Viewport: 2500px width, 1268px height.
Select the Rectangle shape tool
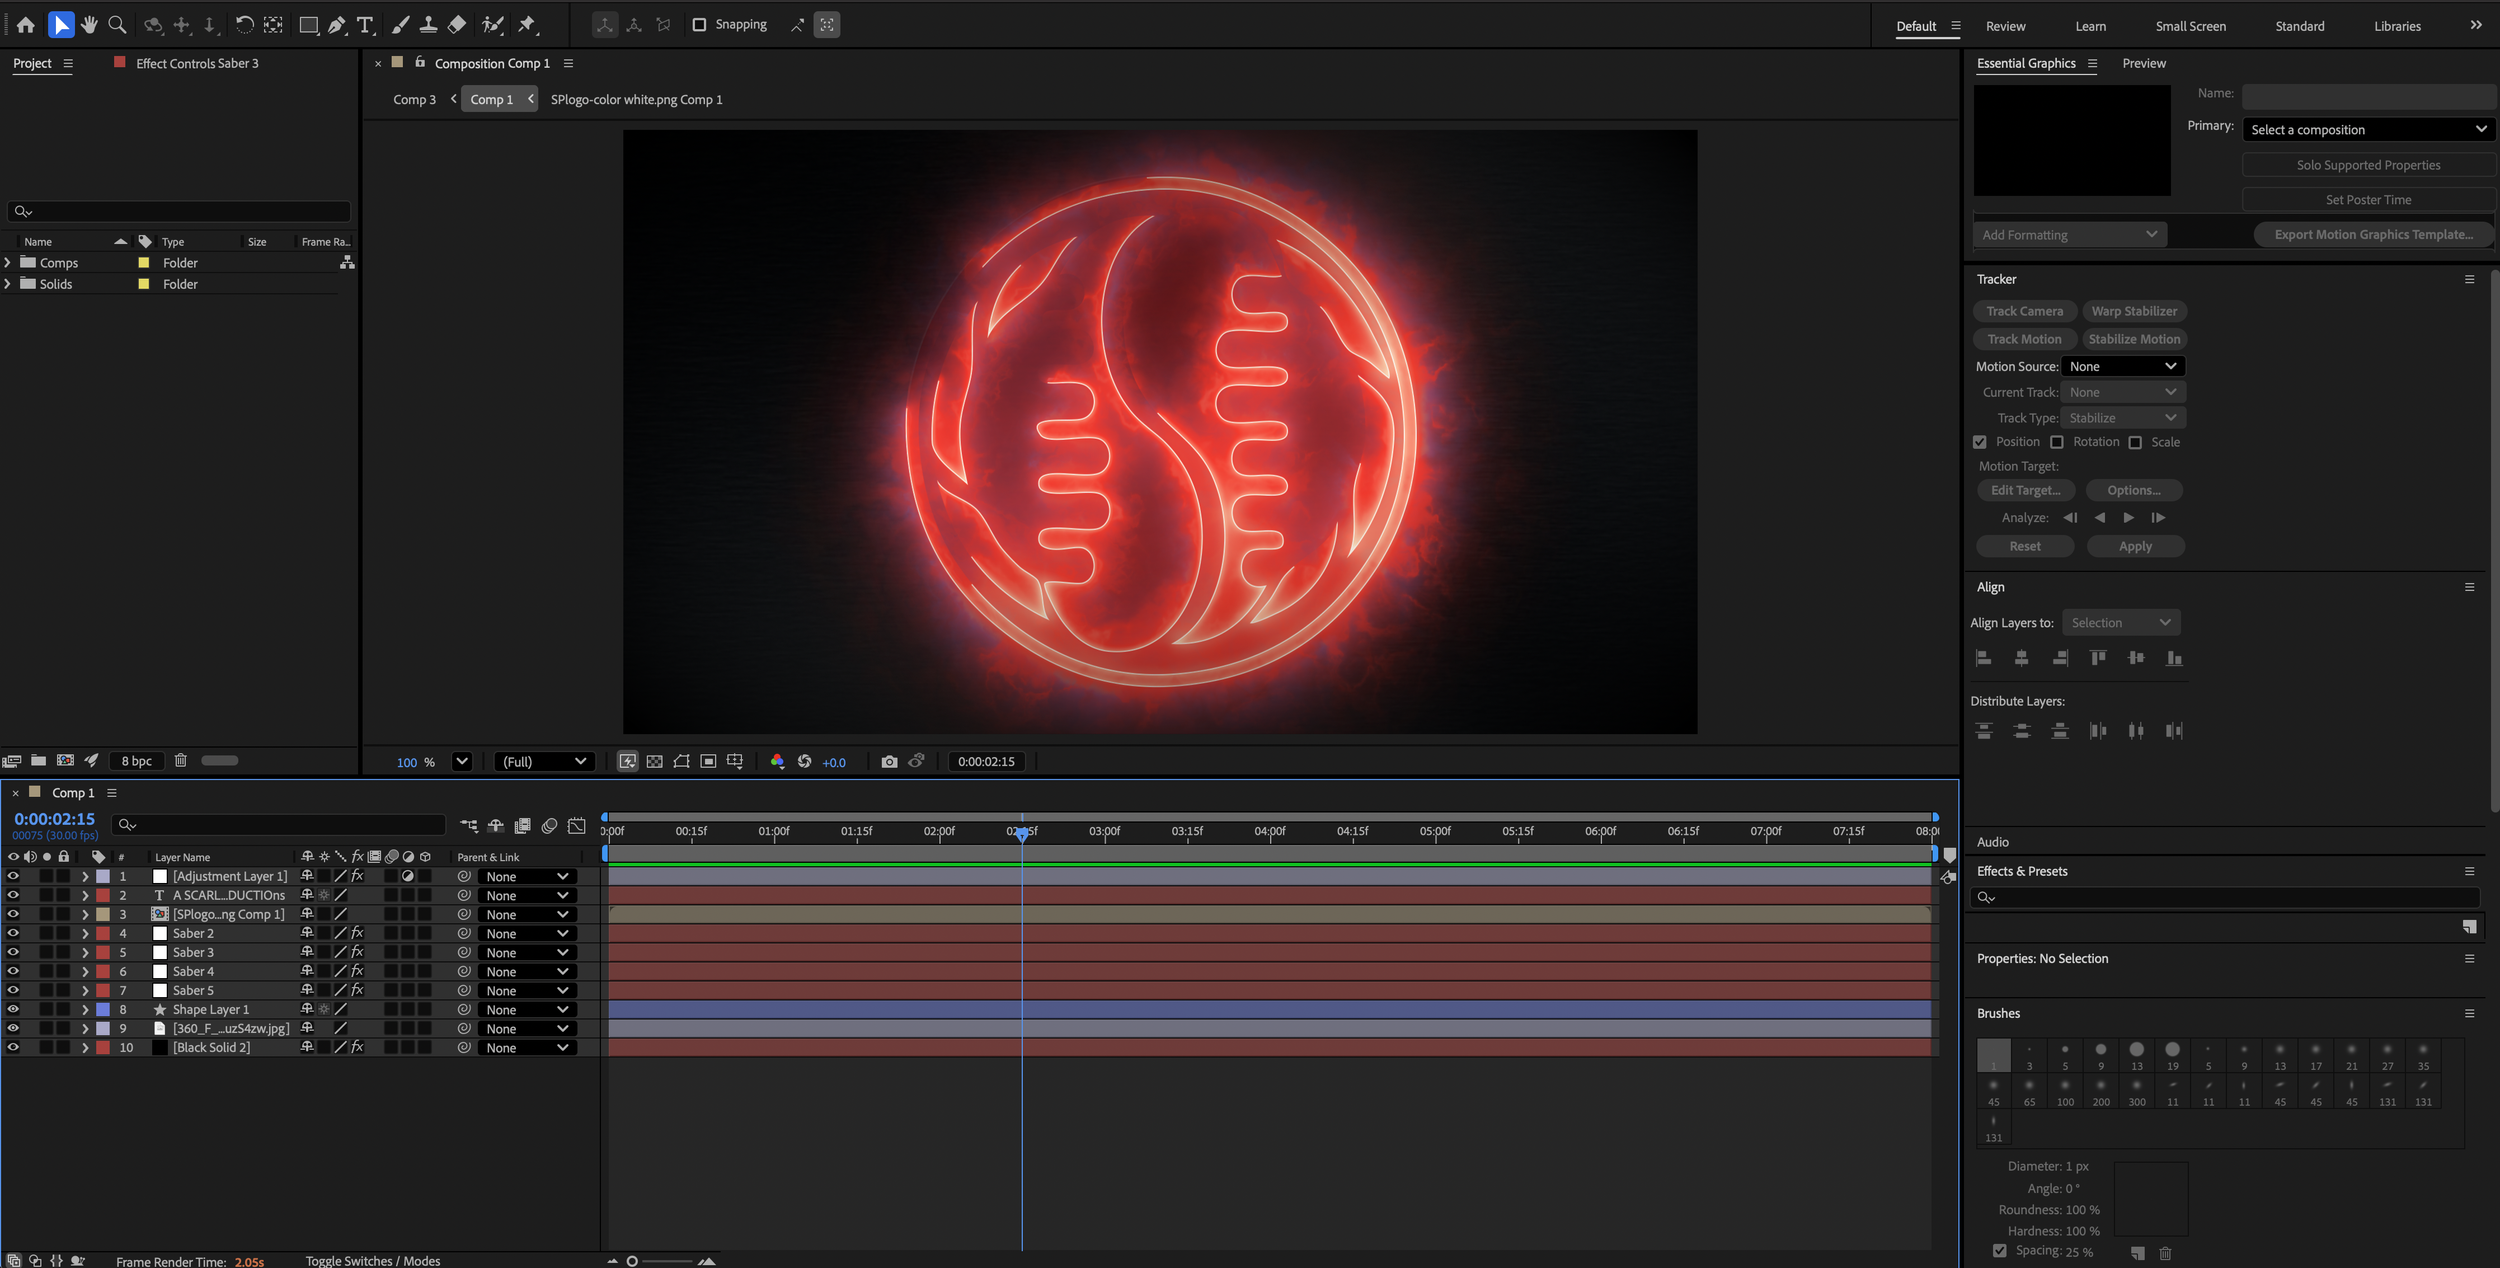point(309,25)
